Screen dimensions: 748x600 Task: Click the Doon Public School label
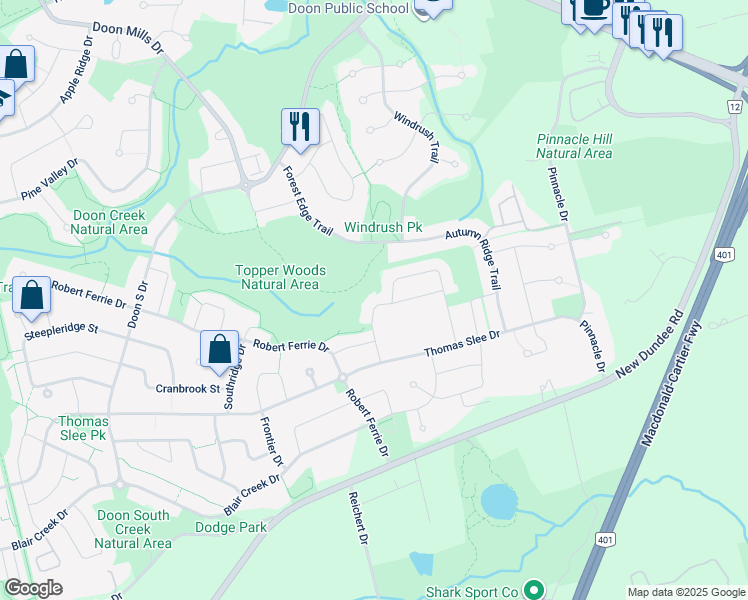click(349, 8)
